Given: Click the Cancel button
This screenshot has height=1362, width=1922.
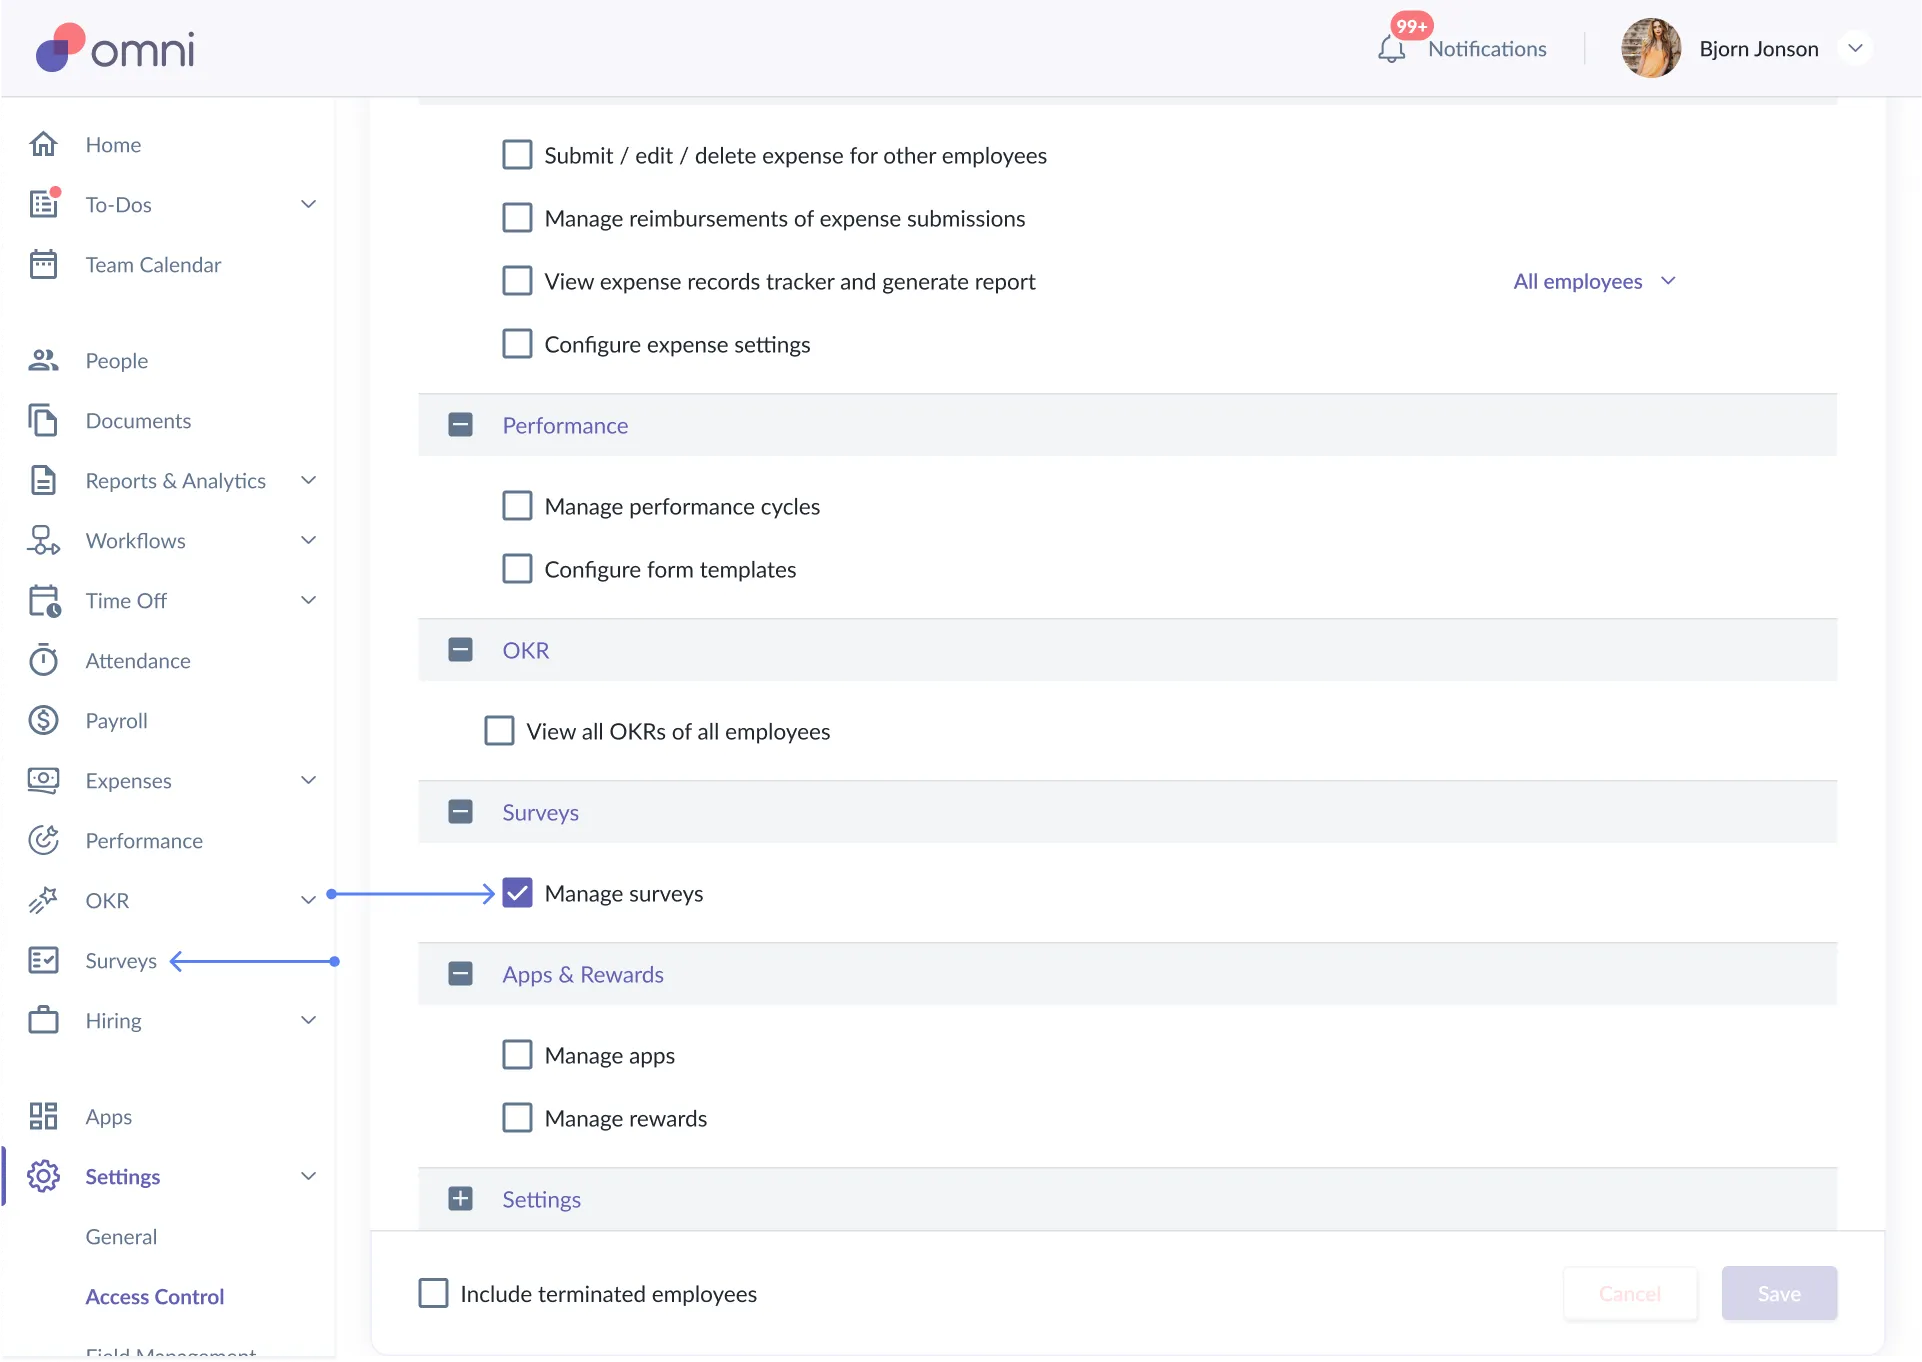Looking at the screenshot, I should (1629, 1293).
